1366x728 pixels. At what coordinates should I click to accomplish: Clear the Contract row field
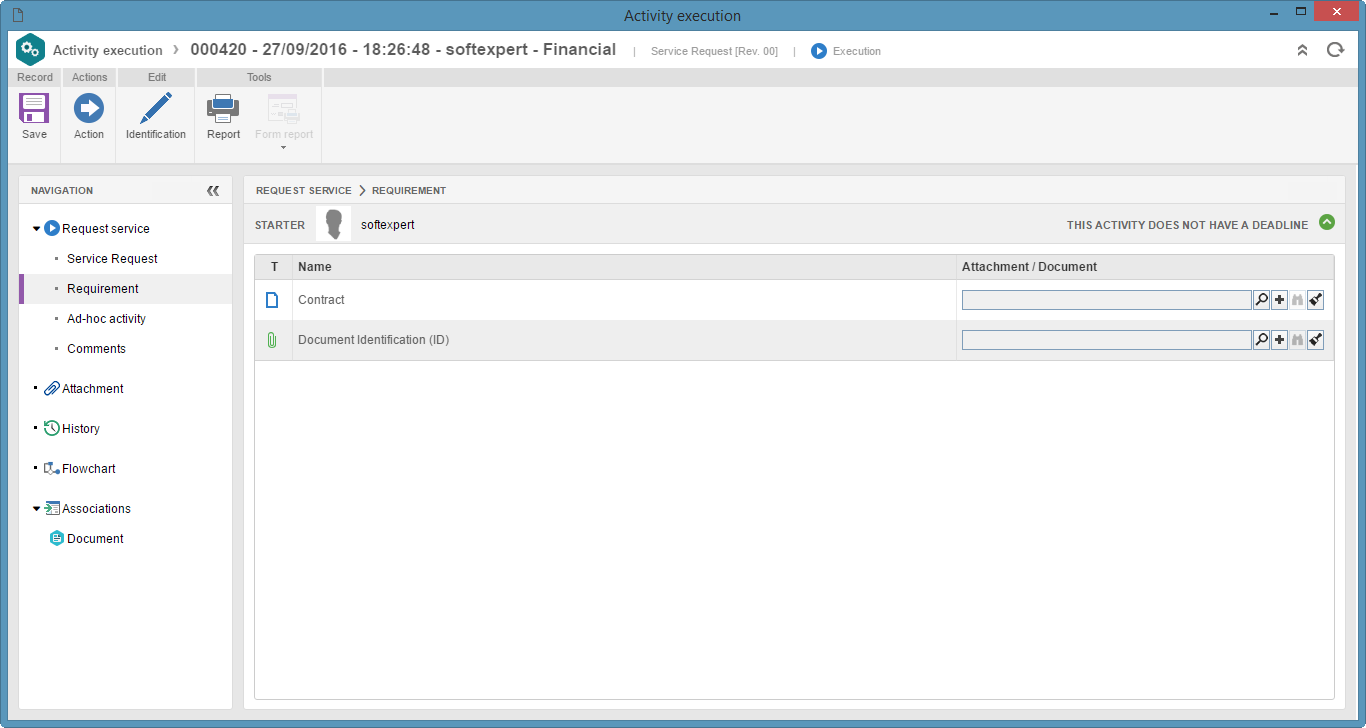(1316, 300)
